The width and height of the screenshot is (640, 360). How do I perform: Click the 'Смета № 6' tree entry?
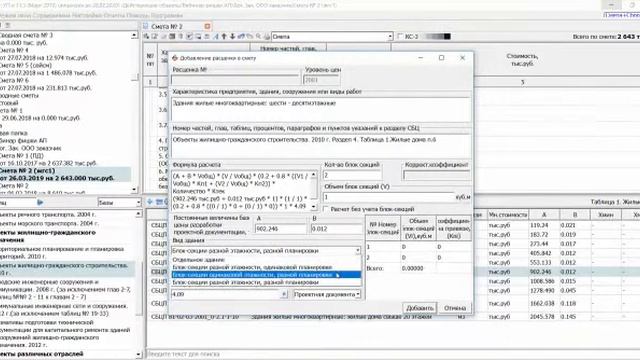pyautogui.click(x=14, y=80)
